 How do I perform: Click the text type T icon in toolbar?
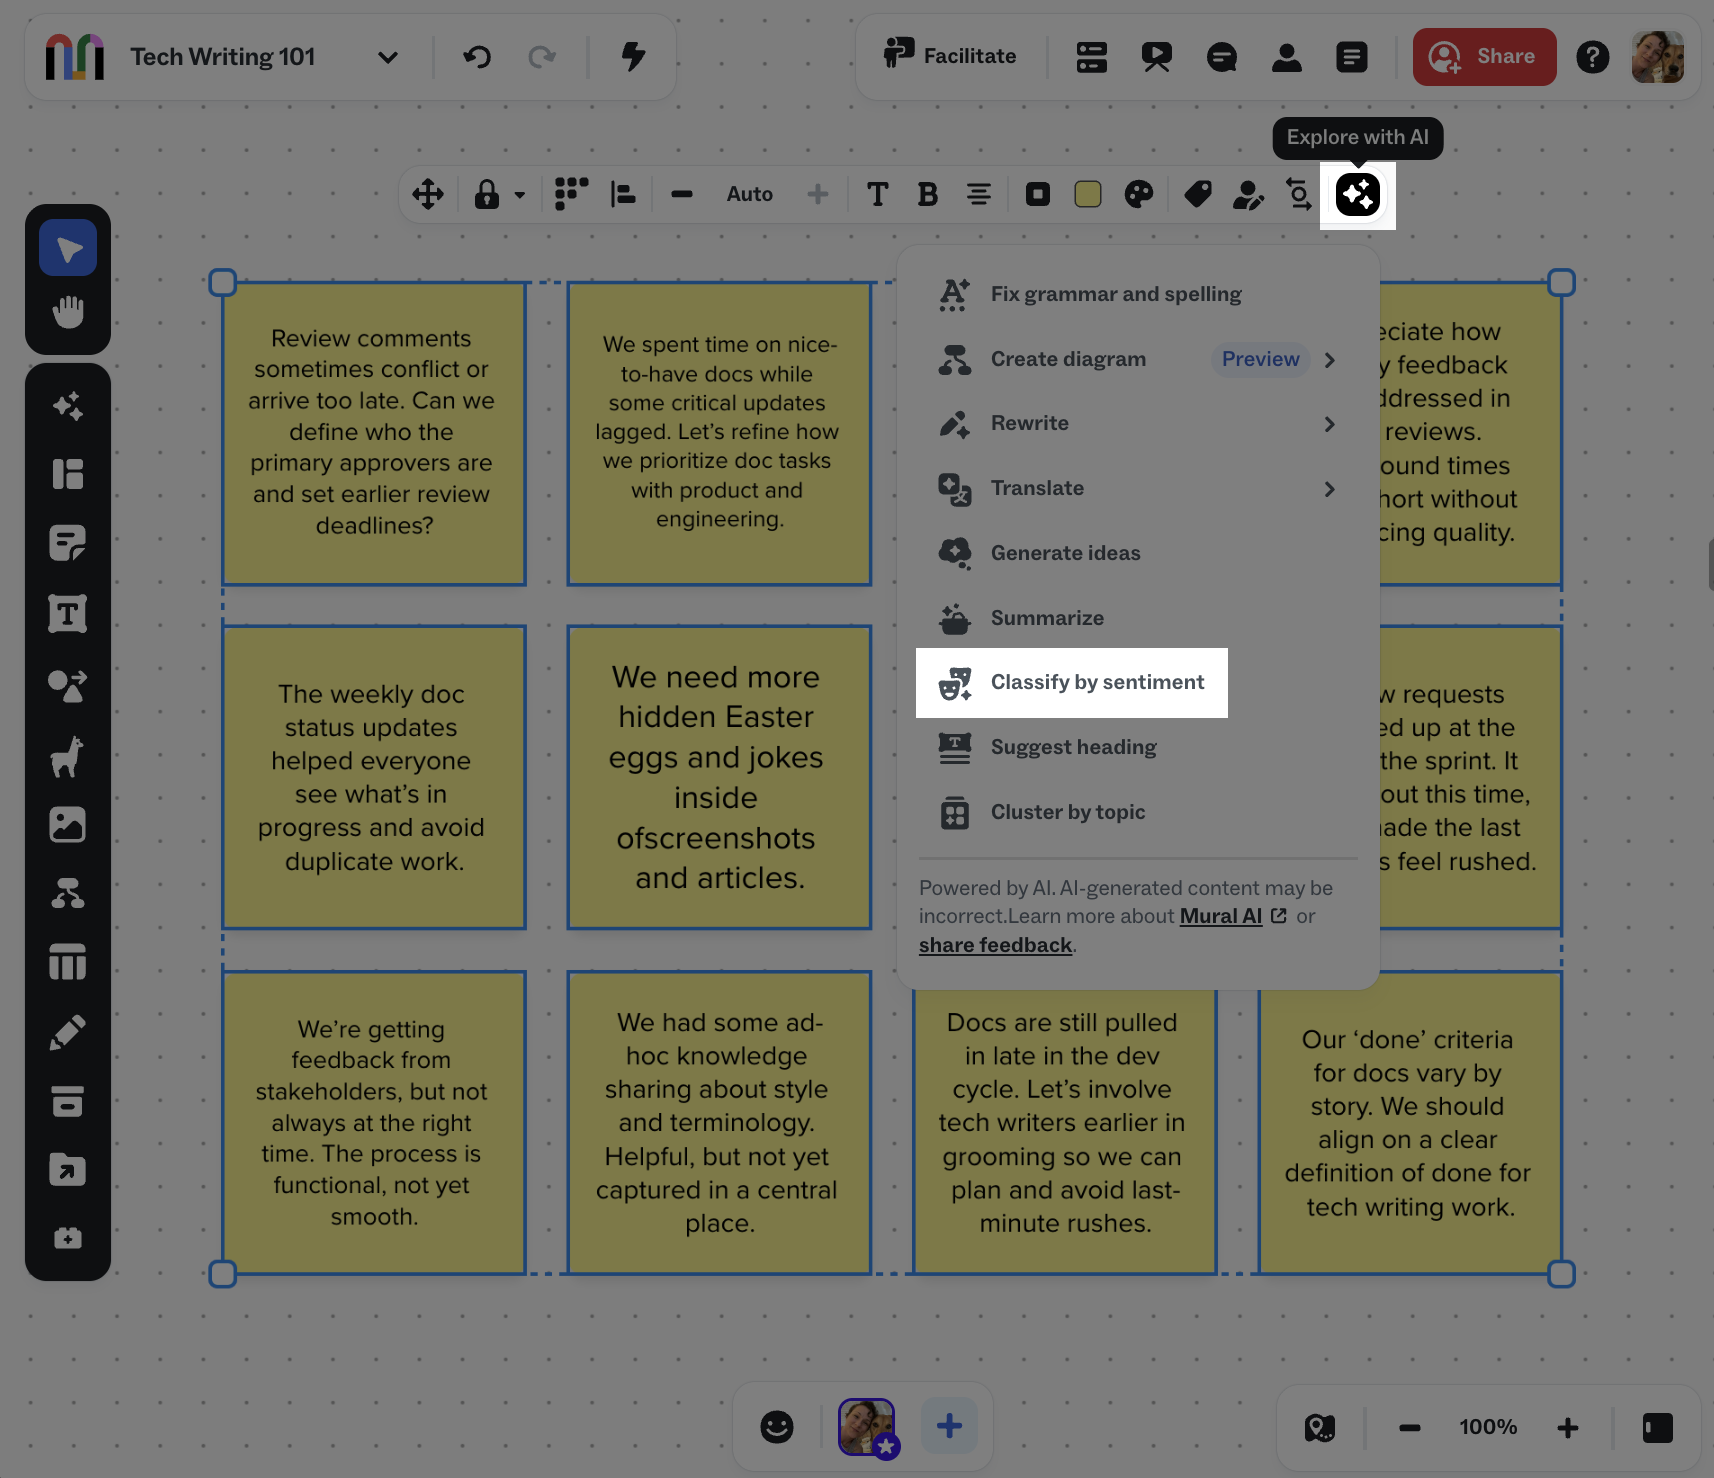pos(877,194)
